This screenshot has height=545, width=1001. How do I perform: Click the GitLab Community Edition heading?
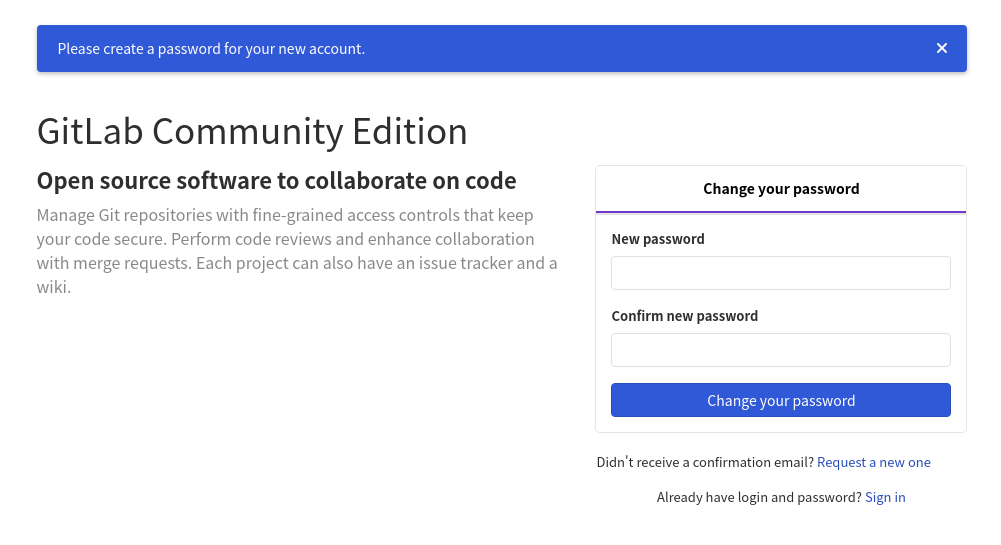(252, 132)
